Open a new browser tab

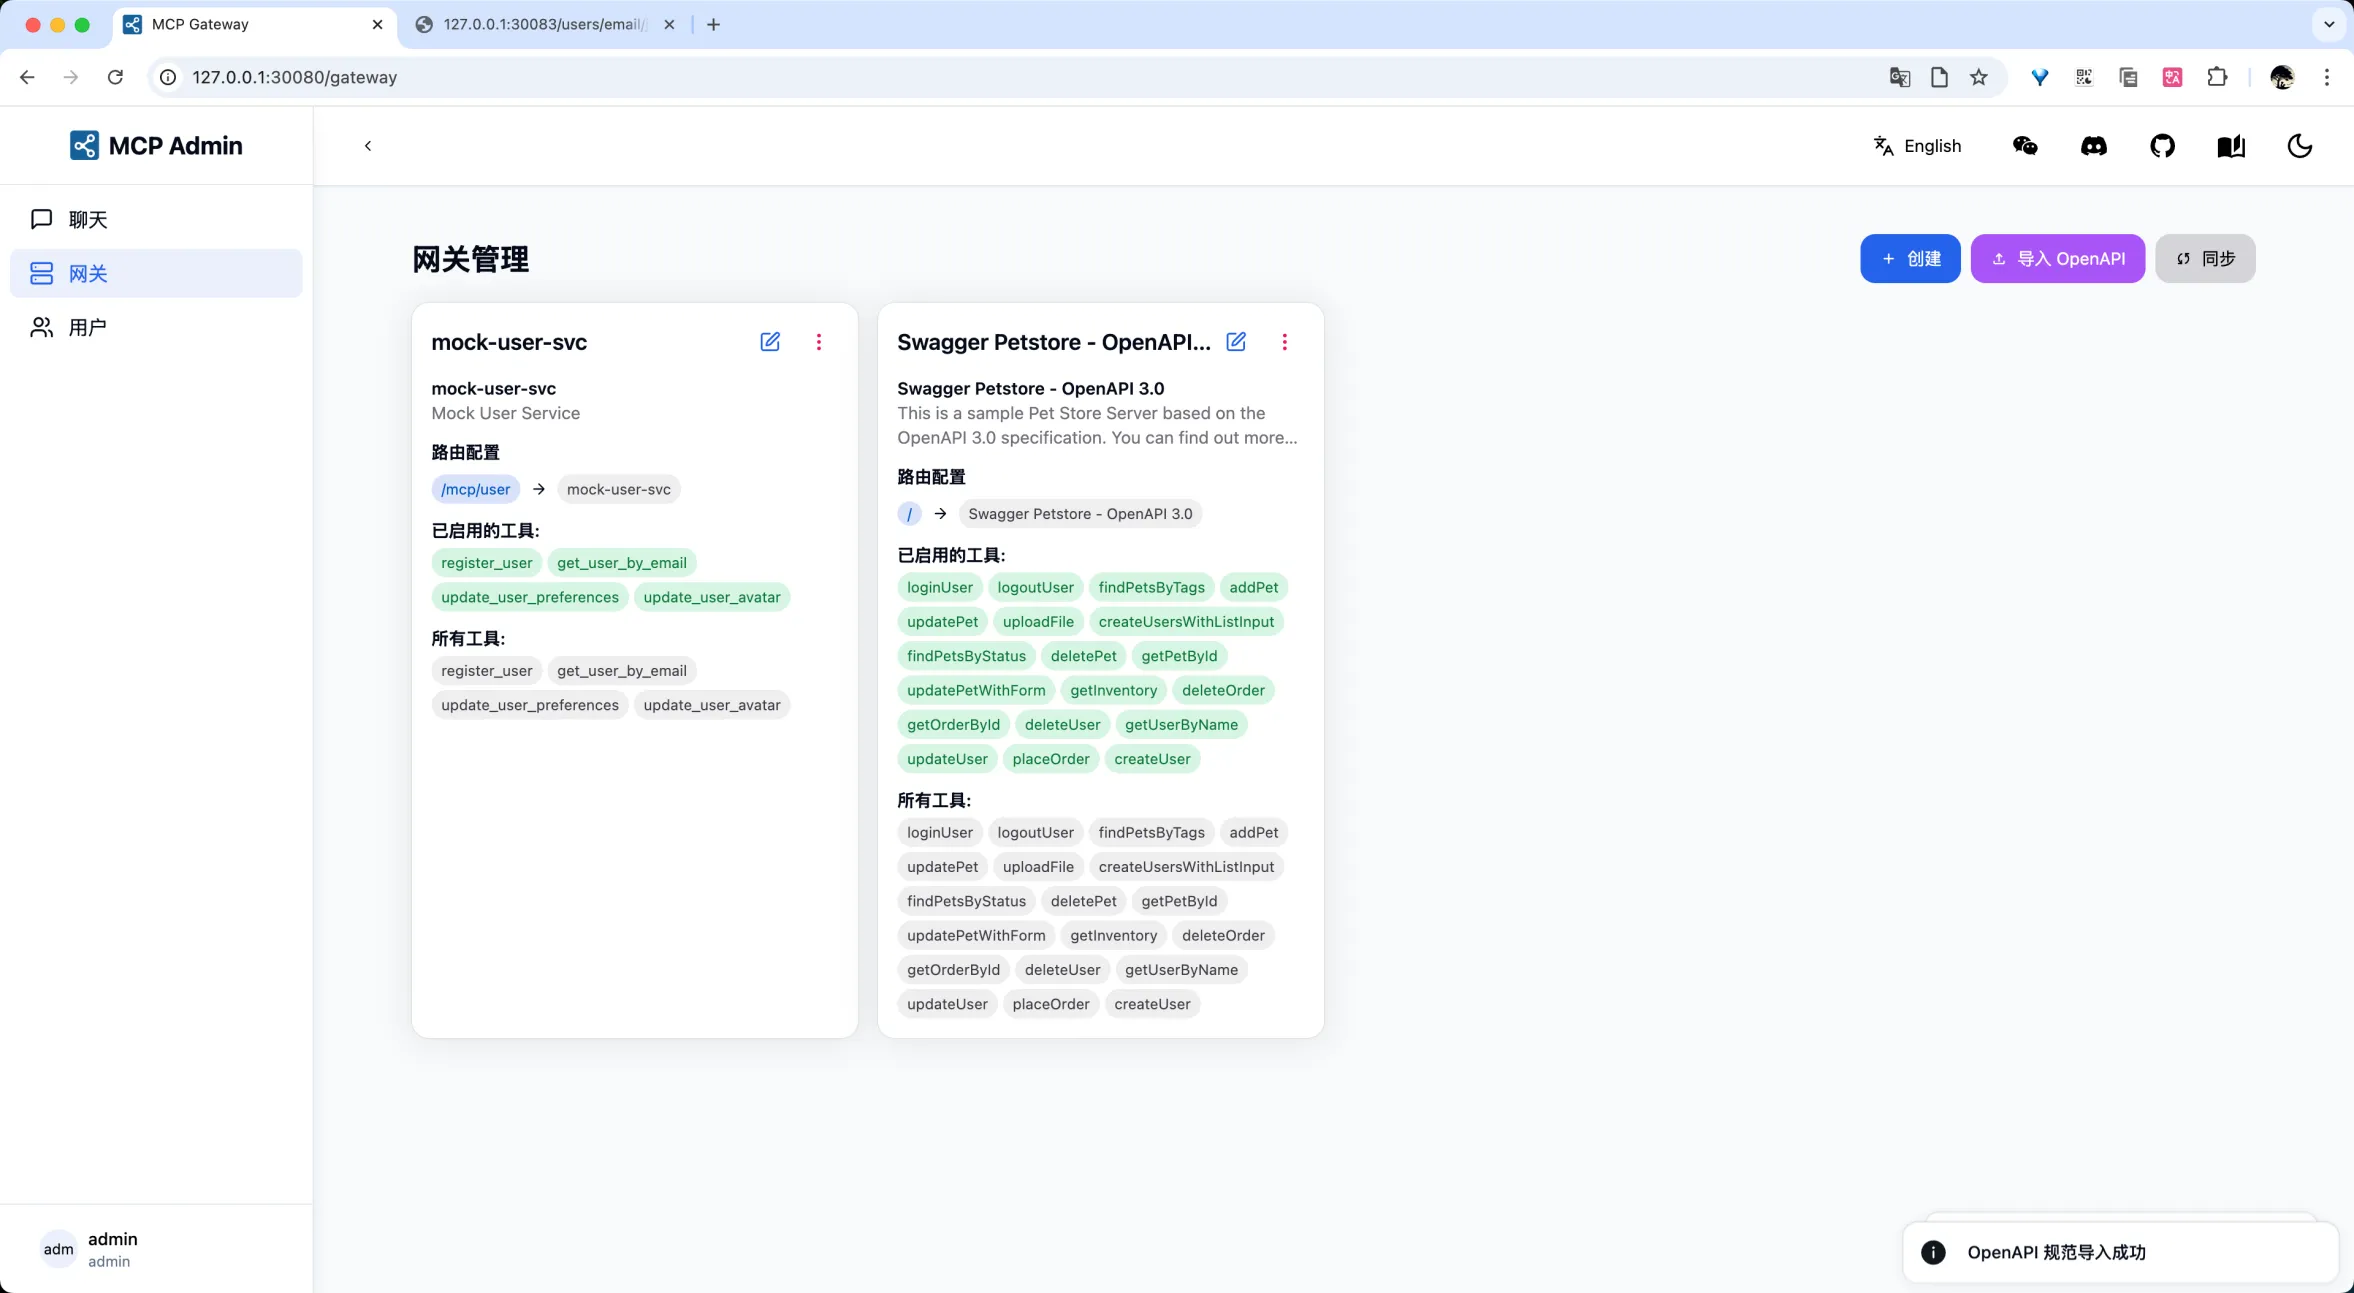(713, 24)
